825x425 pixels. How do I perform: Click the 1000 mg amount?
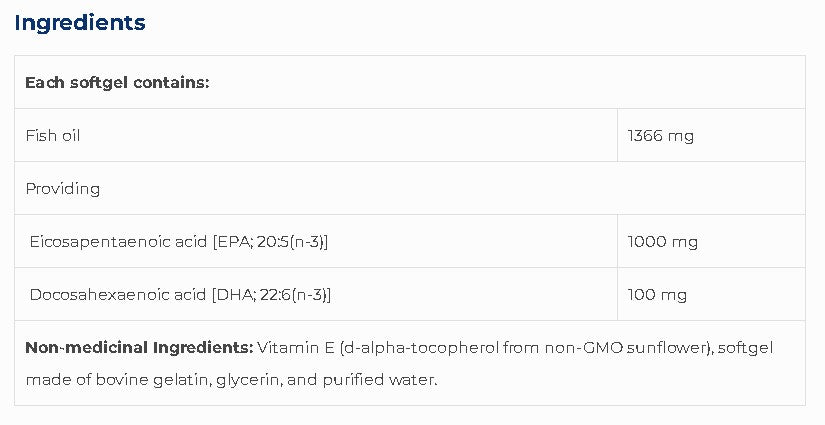pyautogui.click(x=662, y=241)
